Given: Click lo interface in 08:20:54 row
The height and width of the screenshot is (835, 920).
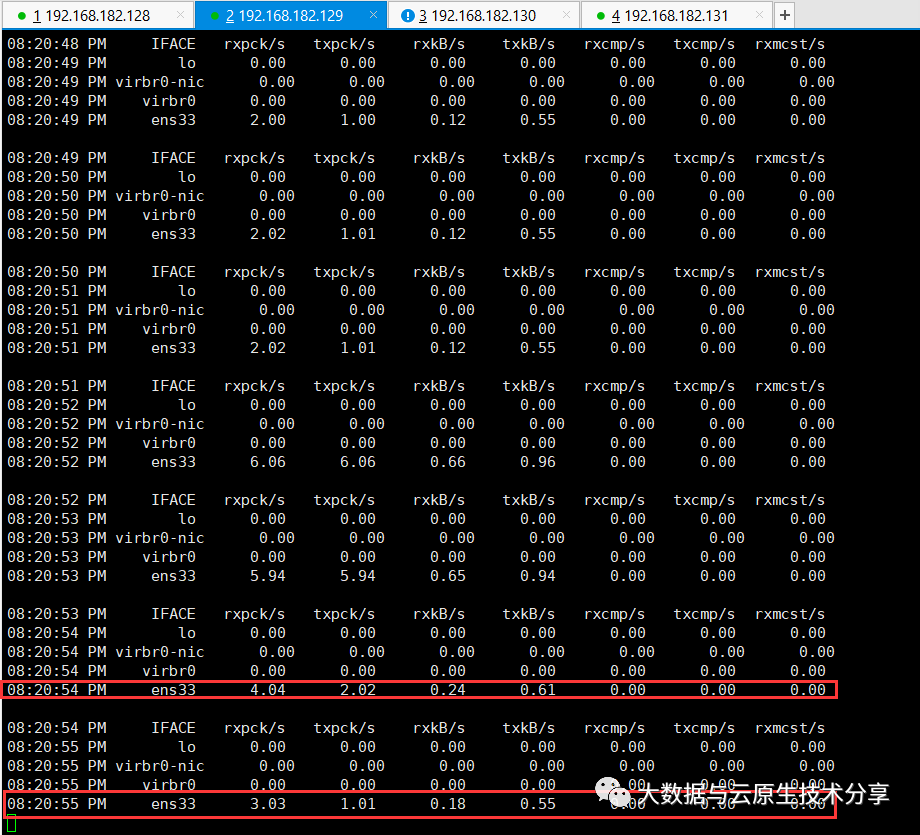Looking at the screenshot, I should click(187, 633).
